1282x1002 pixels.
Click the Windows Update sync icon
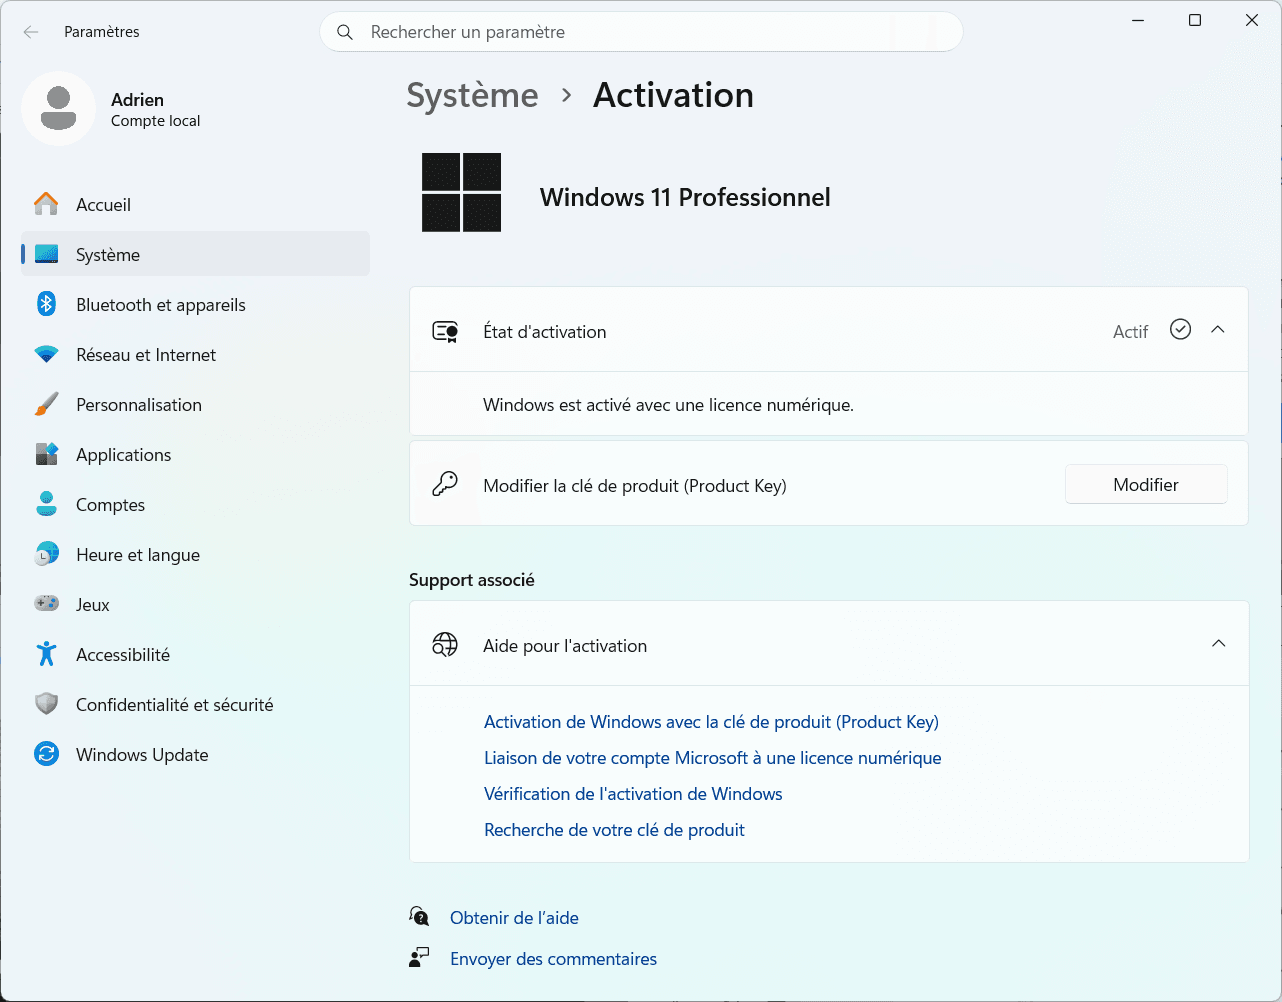[x=46, y=754]
